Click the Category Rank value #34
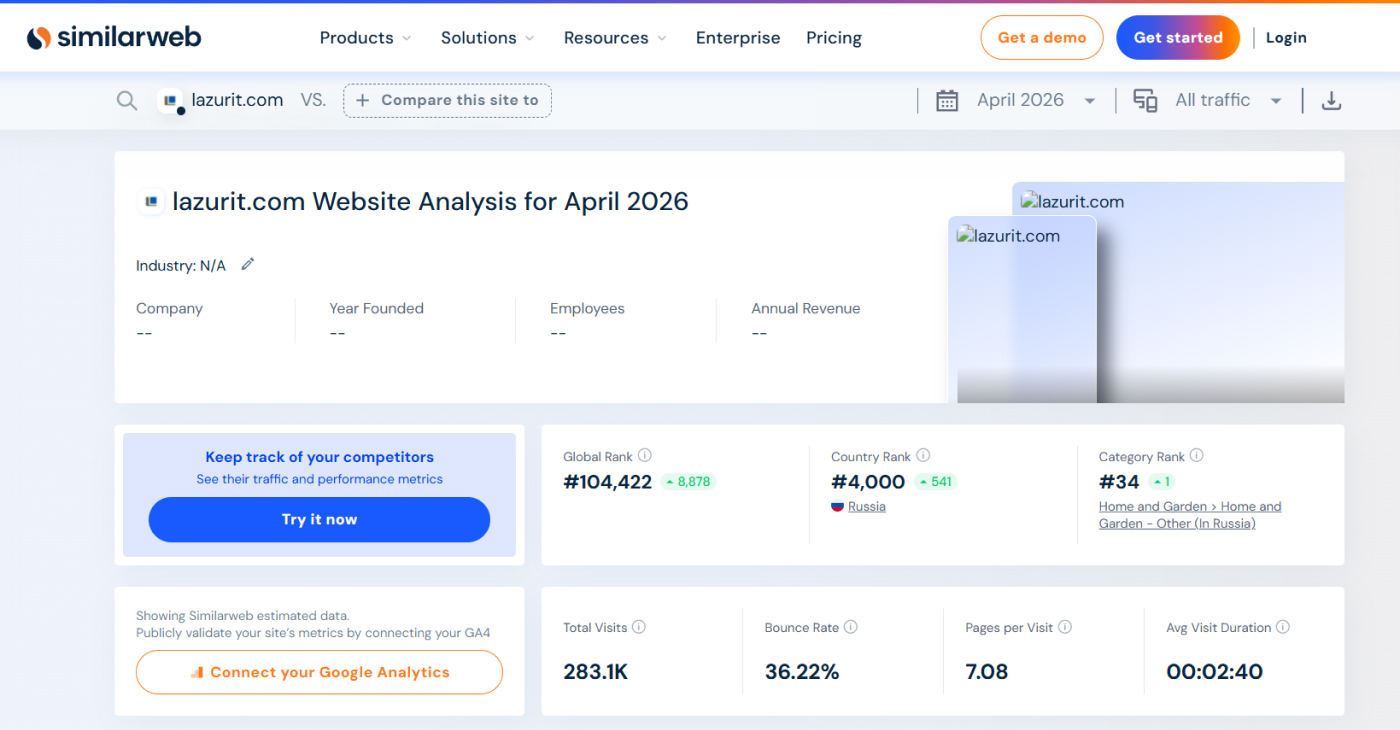Viewport: 1400px width, 730px height. tap(1119, 482)
